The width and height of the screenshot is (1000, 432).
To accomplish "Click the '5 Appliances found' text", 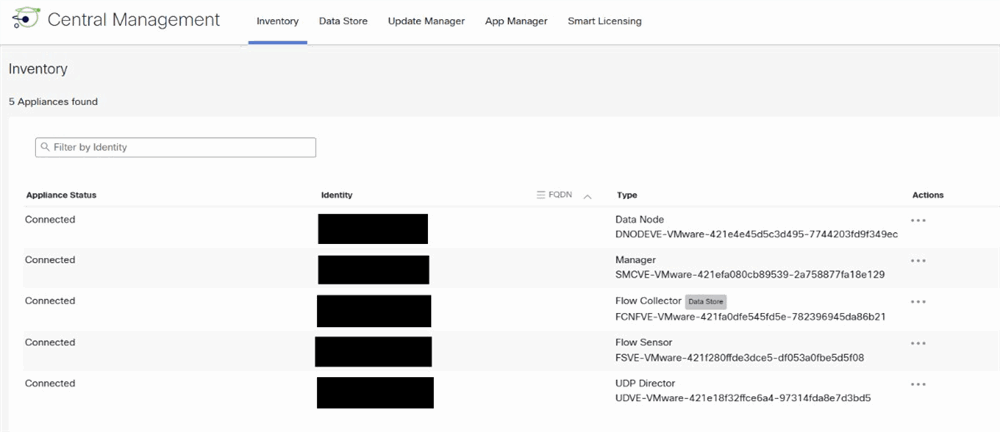I will tap(53, 101).
